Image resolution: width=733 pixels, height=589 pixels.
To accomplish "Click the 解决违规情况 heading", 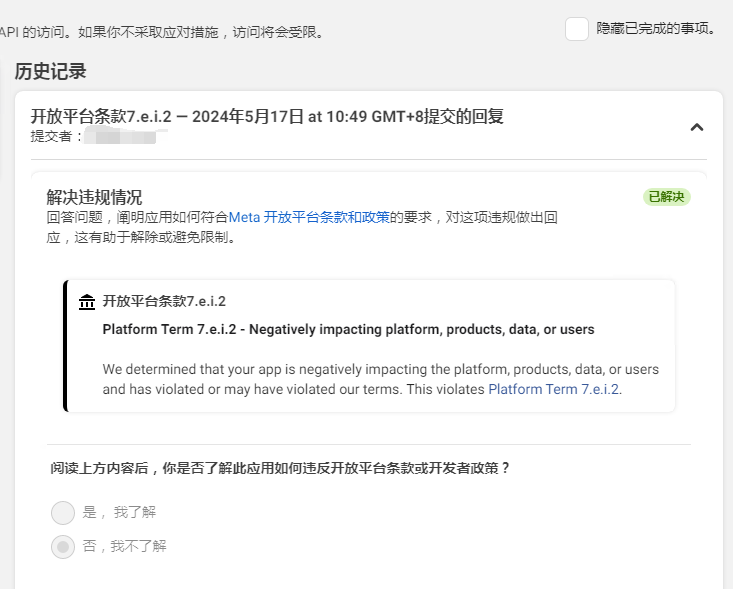I will click(x=94, y=197).
